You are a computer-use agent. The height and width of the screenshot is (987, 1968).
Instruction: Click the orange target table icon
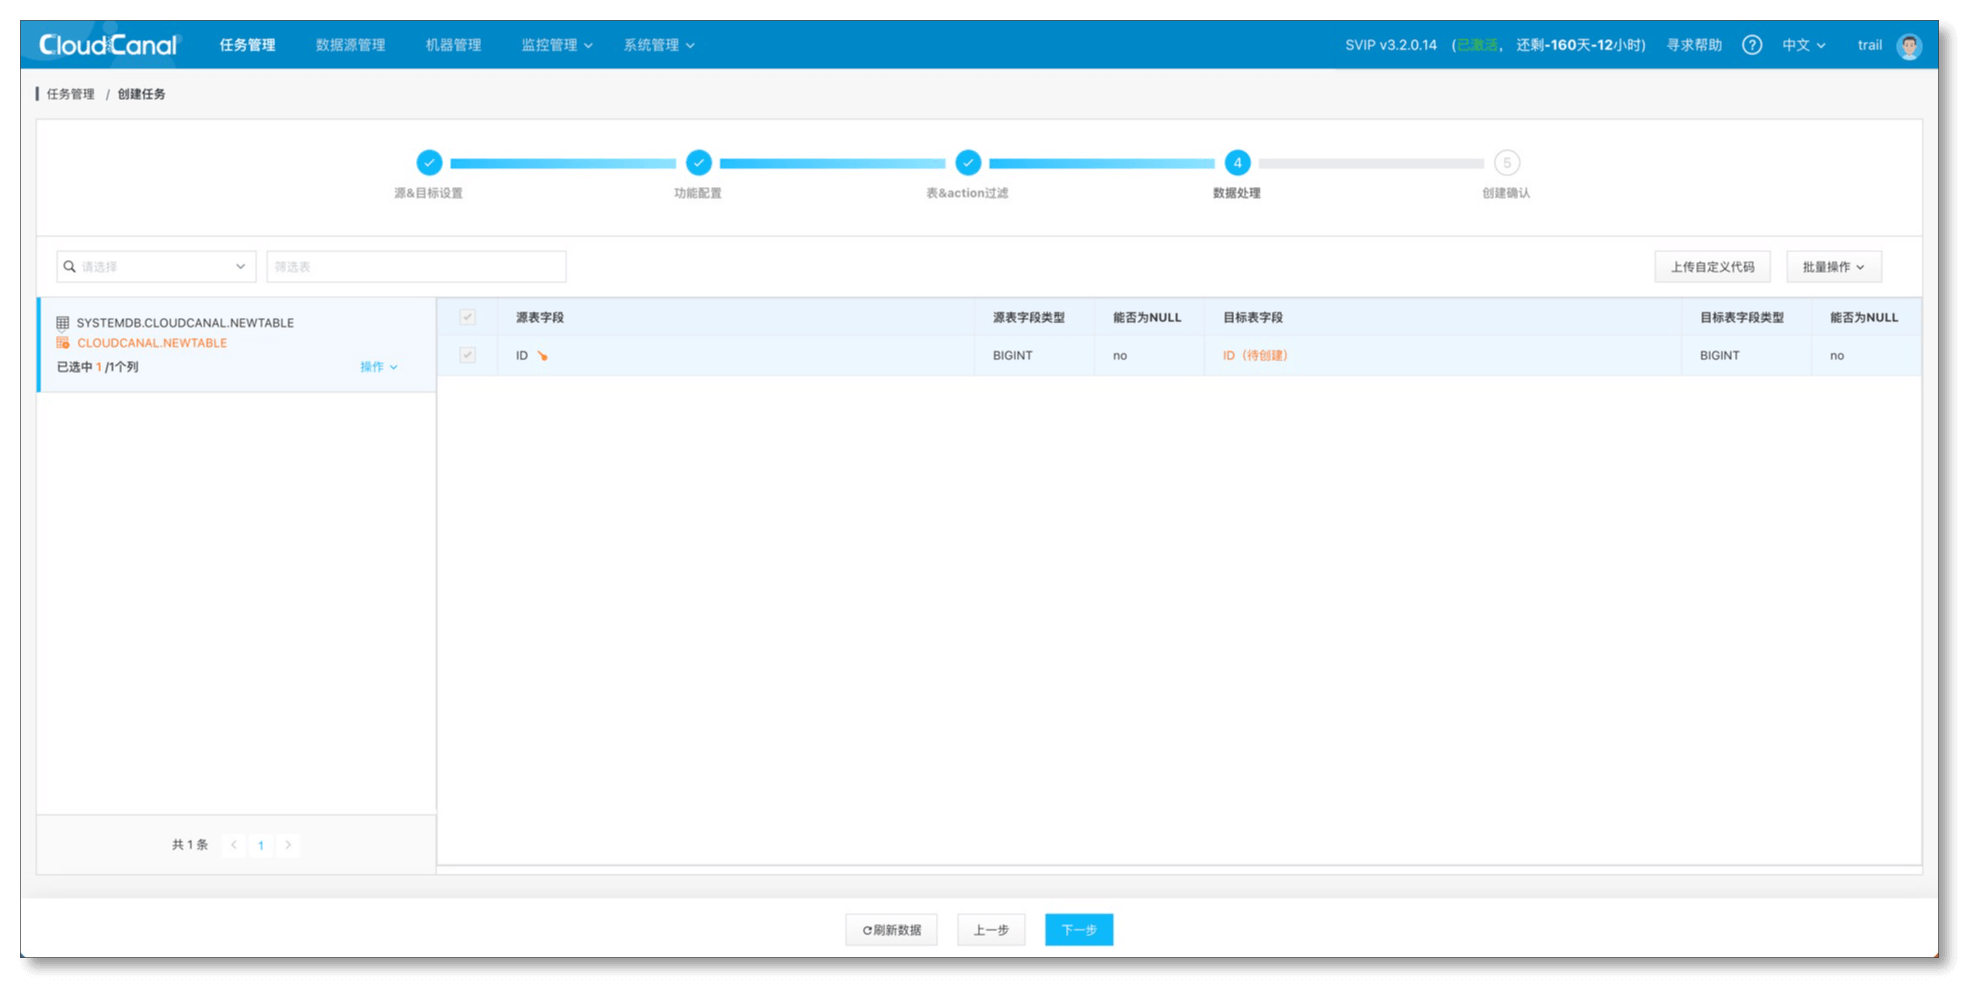pyautogui.click(x=63, y=343)
